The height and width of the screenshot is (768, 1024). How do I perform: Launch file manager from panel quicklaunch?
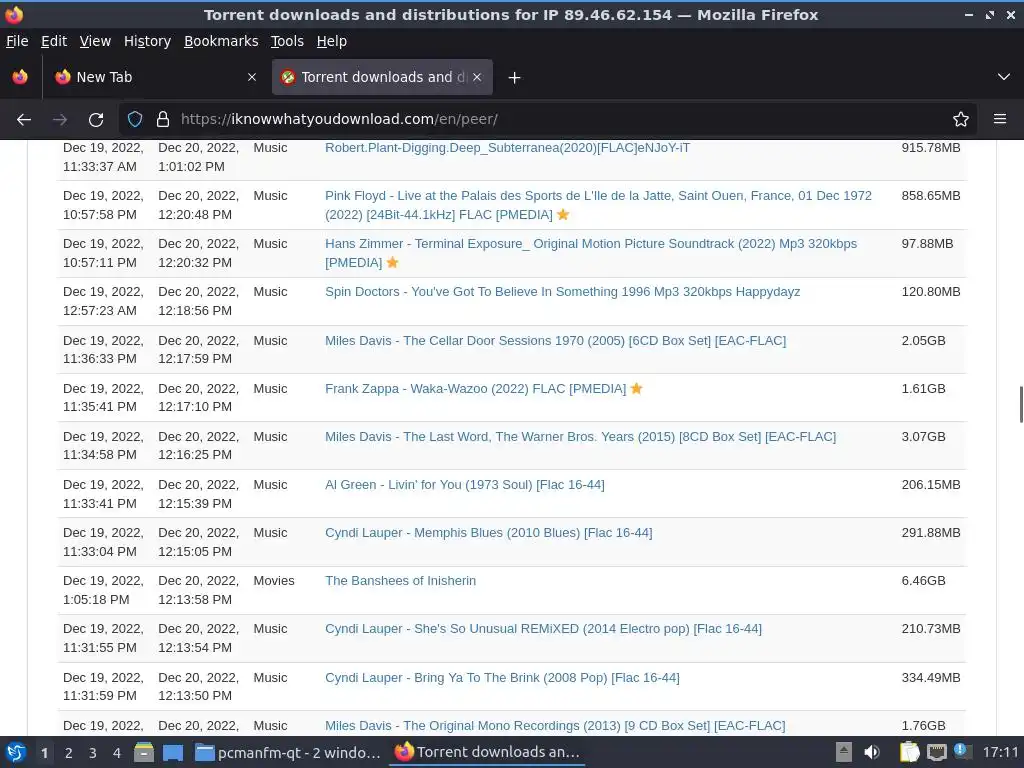(144, 752)
